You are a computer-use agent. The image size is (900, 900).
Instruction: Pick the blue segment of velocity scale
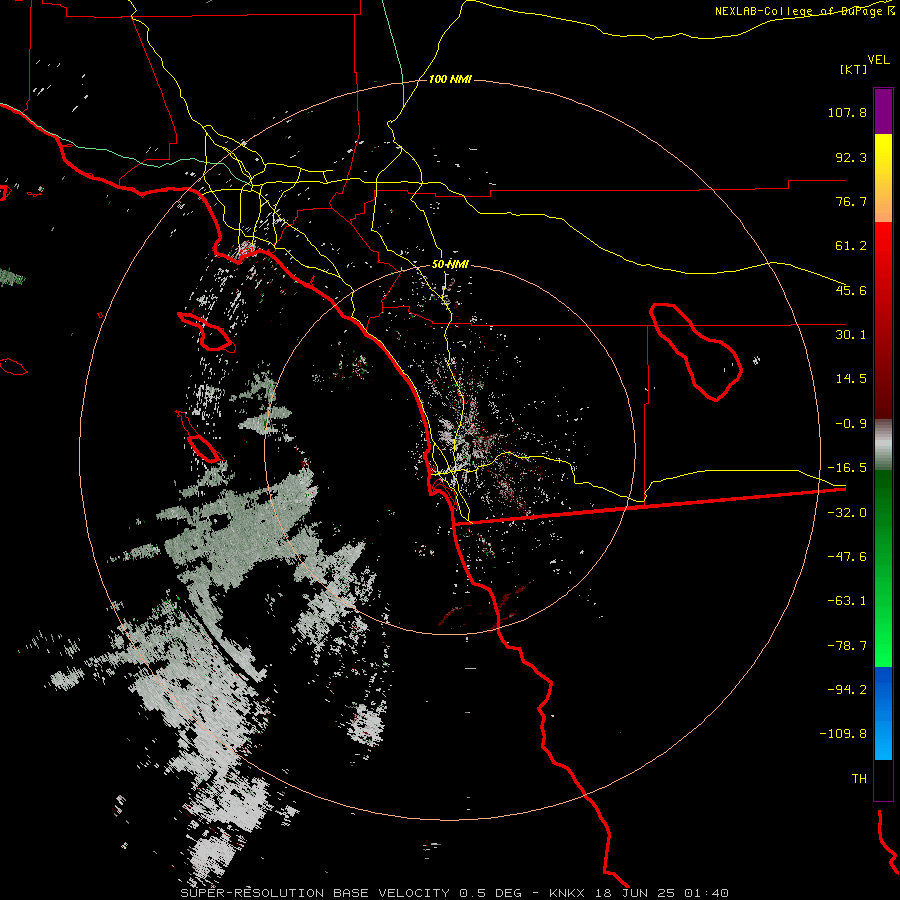[x=883, y=713]
